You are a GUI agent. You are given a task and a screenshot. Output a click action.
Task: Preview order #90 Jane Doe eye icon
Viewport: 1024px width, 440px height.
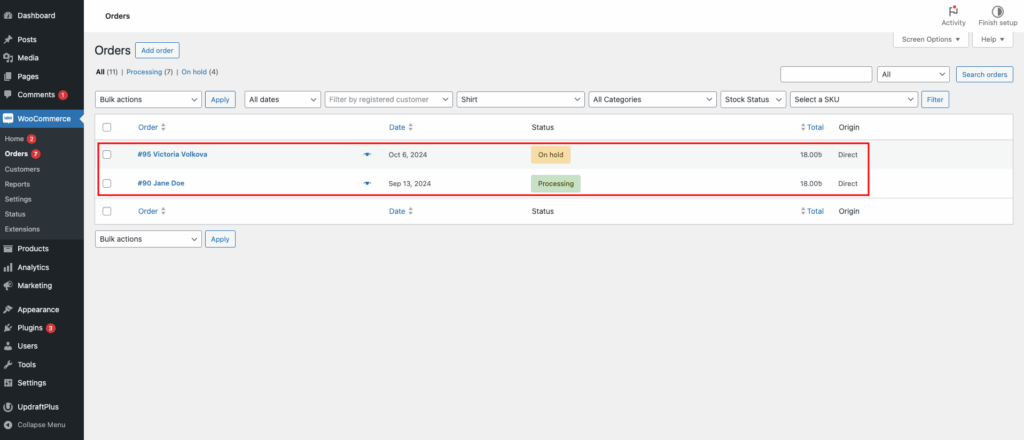tap(367, 183)
